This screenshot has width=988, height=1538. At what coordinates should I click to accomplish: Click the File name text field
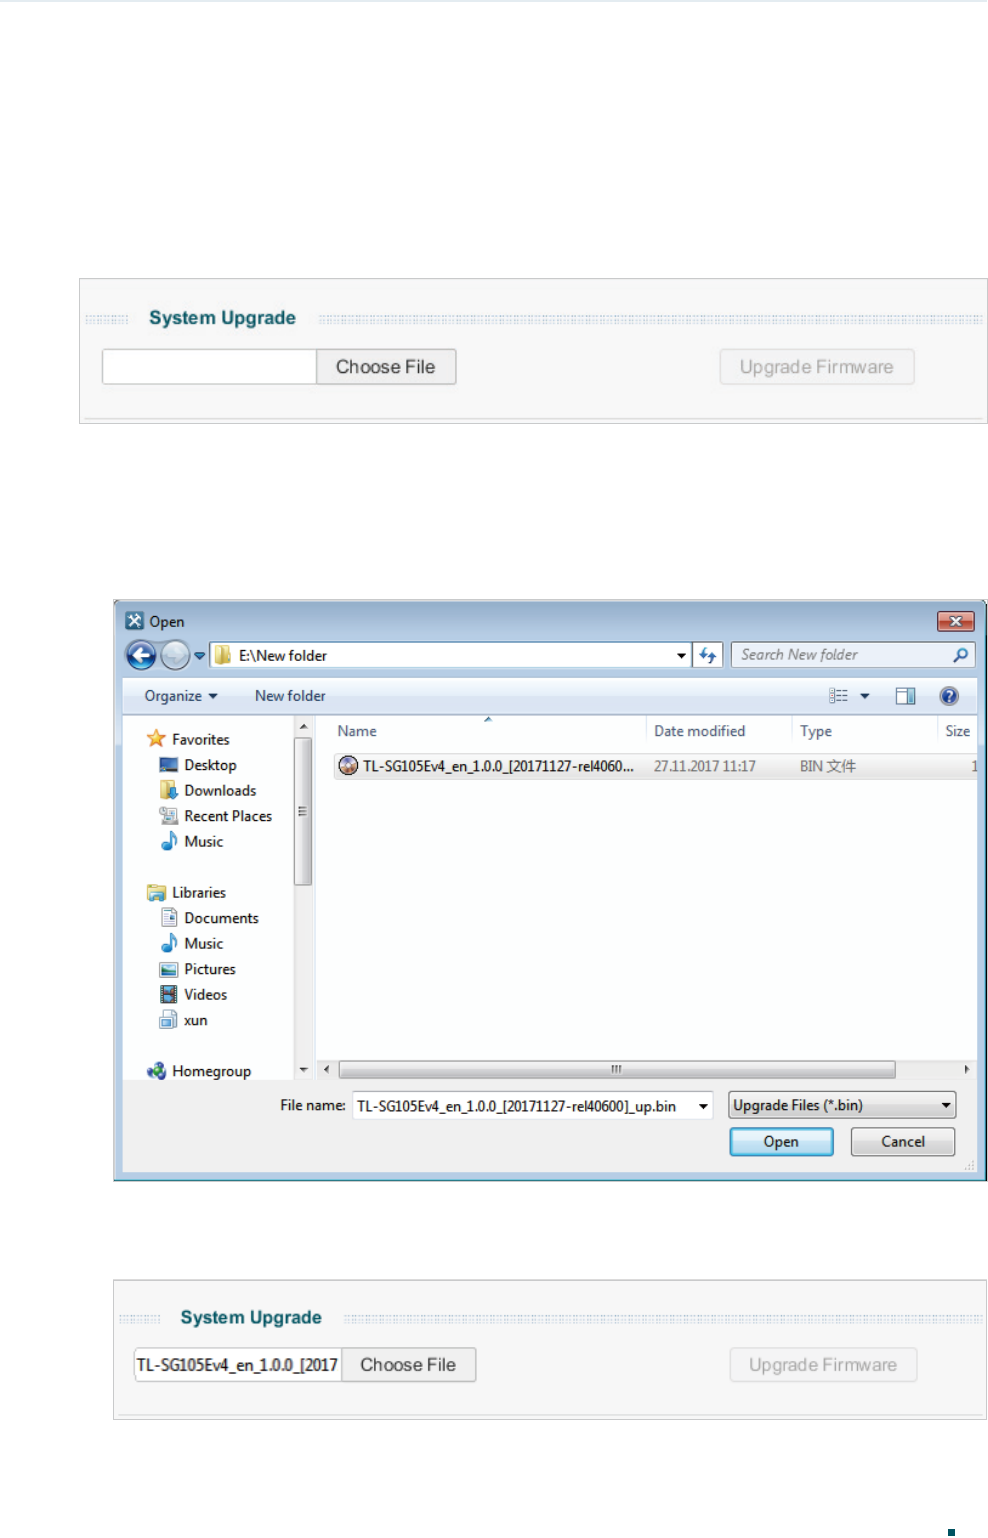point(524,1106)
